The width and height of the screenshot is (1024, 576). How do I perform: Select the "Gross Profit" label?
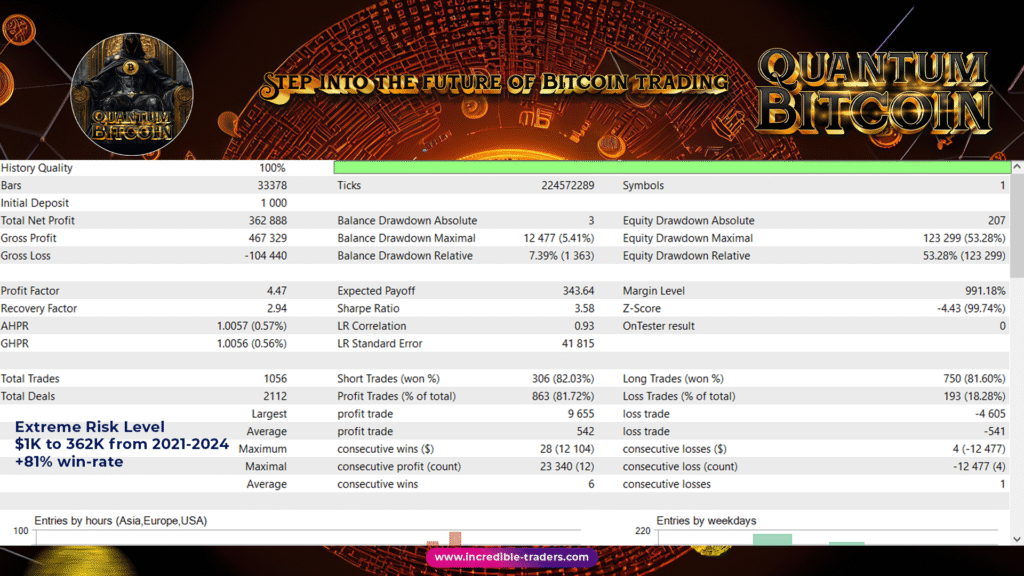[x=29, y=238]
